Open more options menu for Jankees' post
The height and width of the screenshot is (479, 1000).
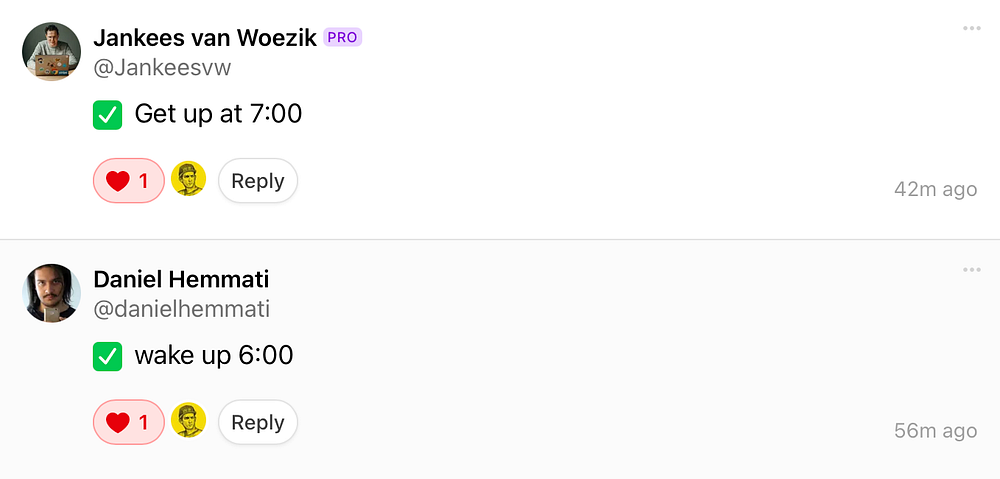pos(971,28)
